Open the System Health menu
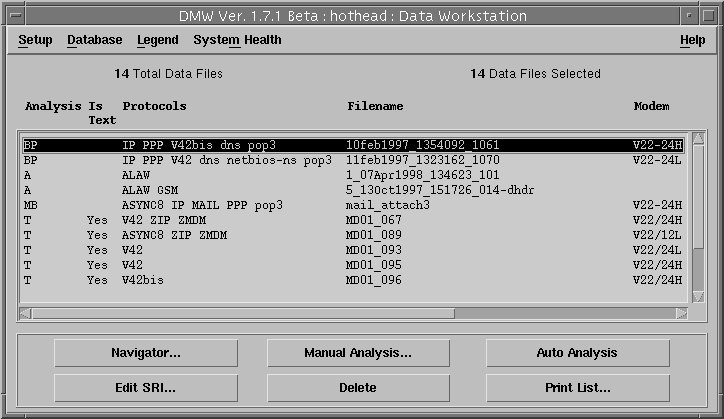This screenshot has height=419, width=724. [x=237, y=40]
